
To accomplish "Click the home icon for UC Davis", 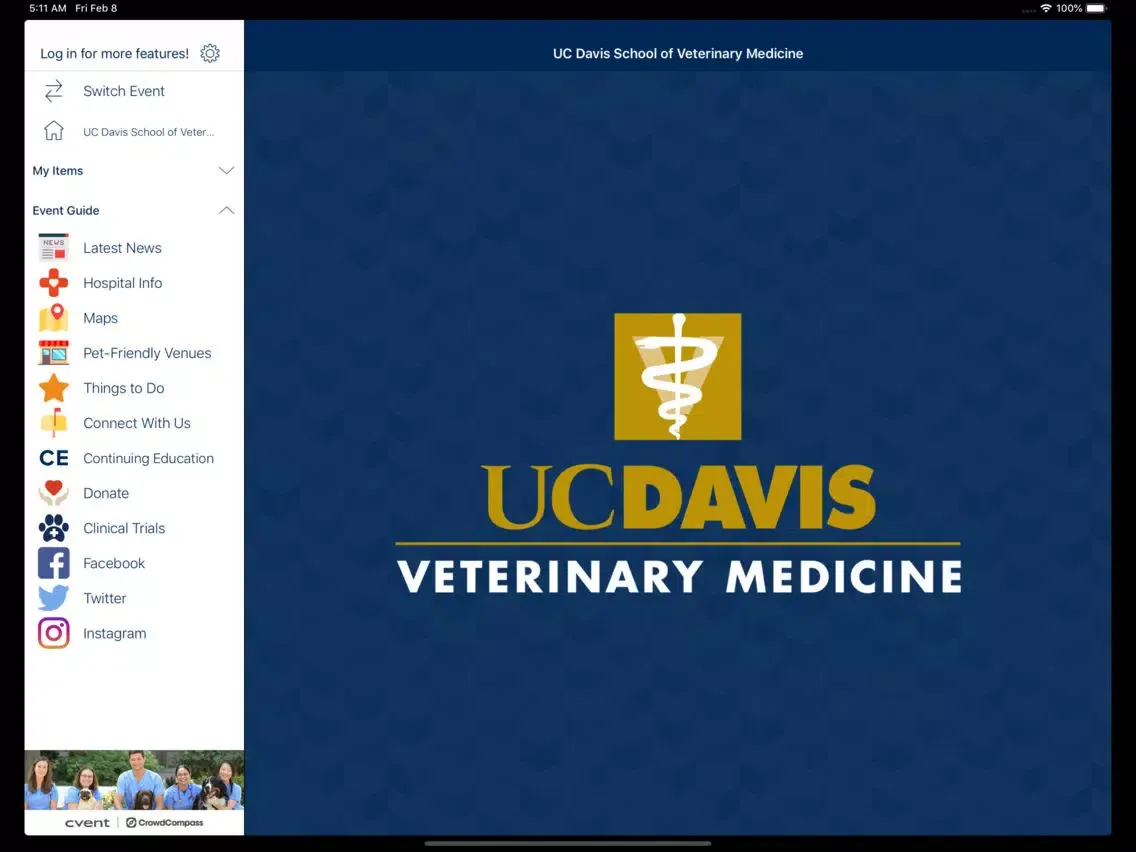I will click(x=54, y=130).
